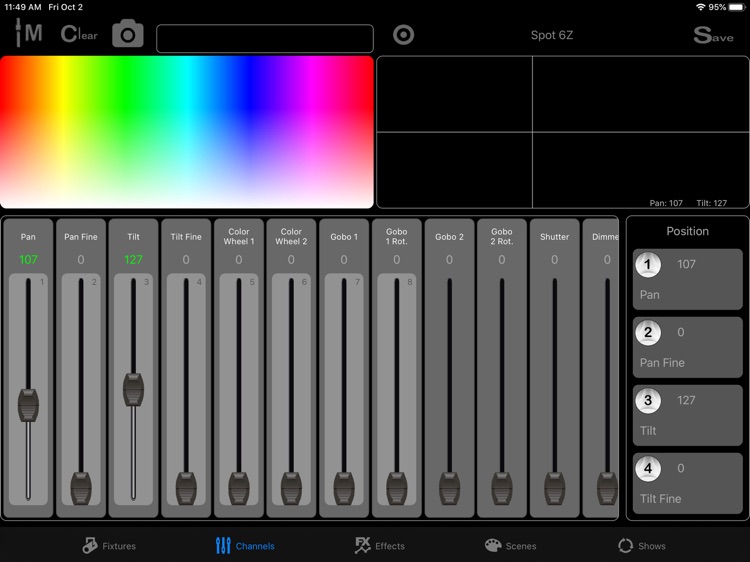Viewport: 750px width, 562px height.
Task: Click the Pan Fine fader knob
Action: [81, 488]
